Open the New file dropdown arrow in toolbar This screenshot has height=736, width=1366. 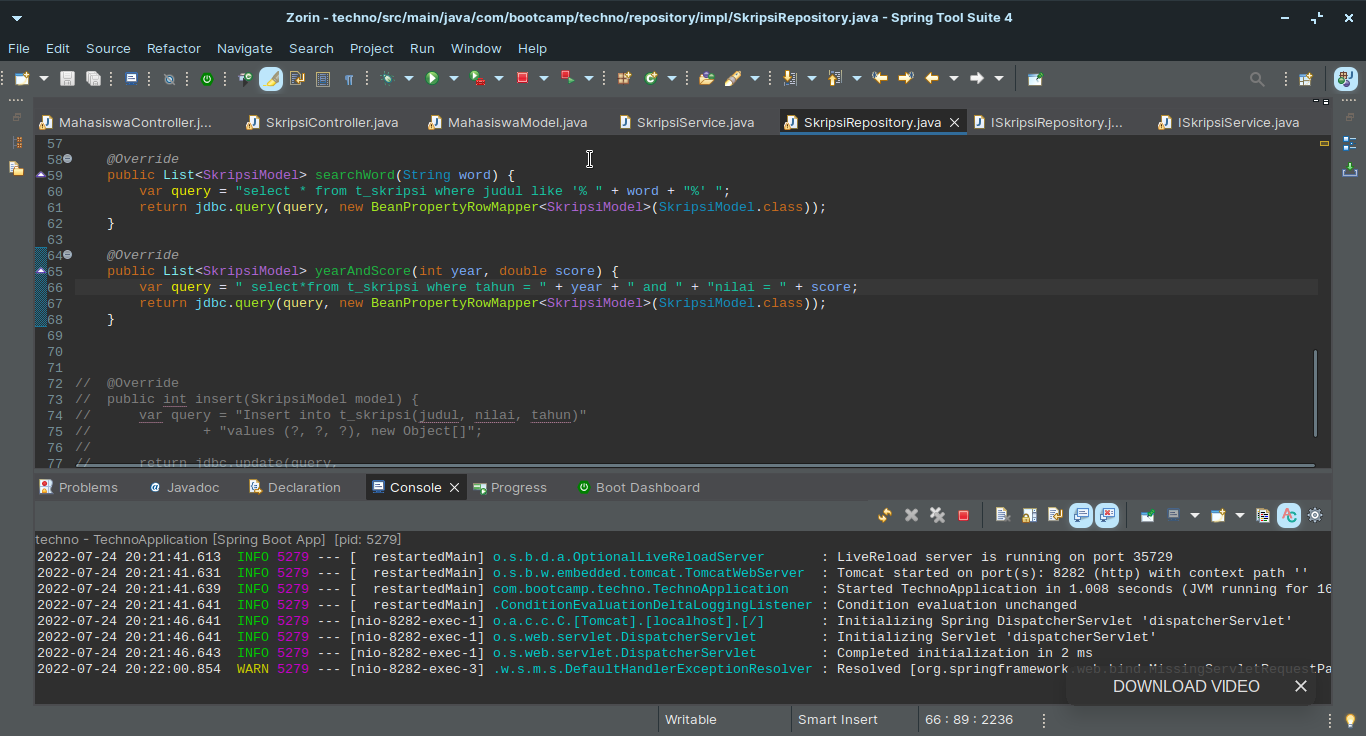pos(43,78)
